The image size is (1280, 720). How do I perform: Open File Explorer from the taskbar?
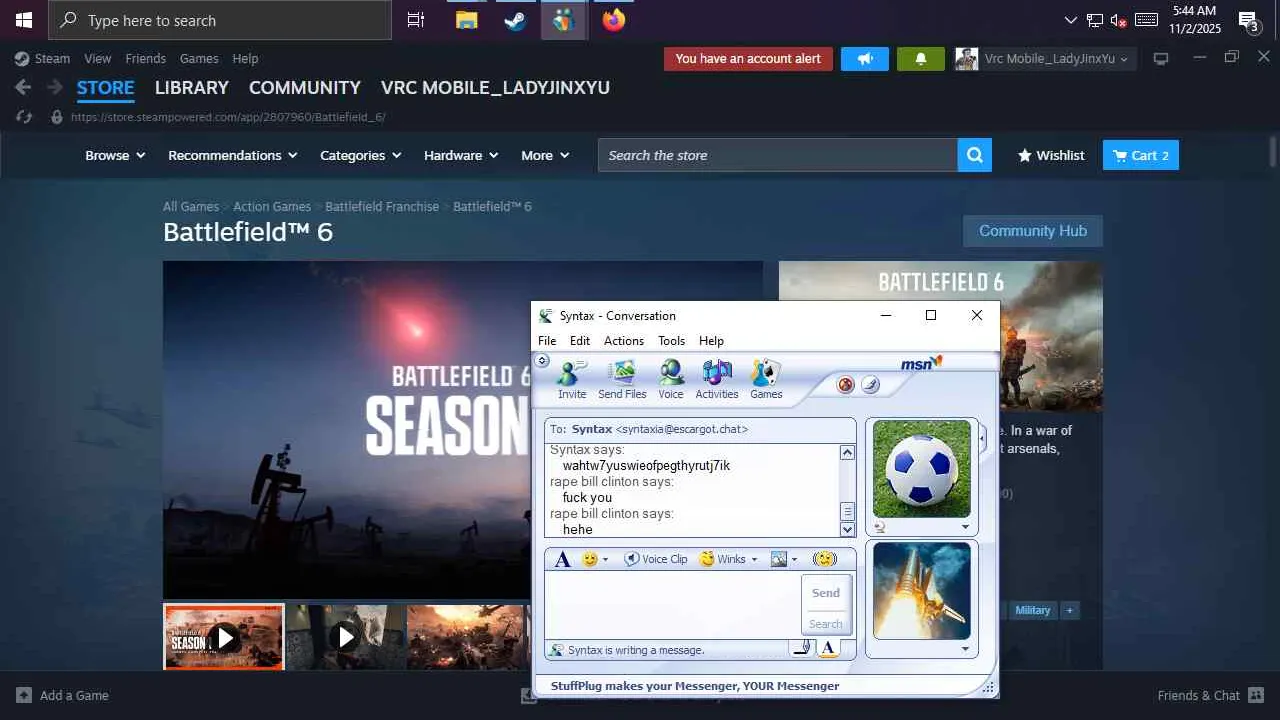click(x=466, y=20)
